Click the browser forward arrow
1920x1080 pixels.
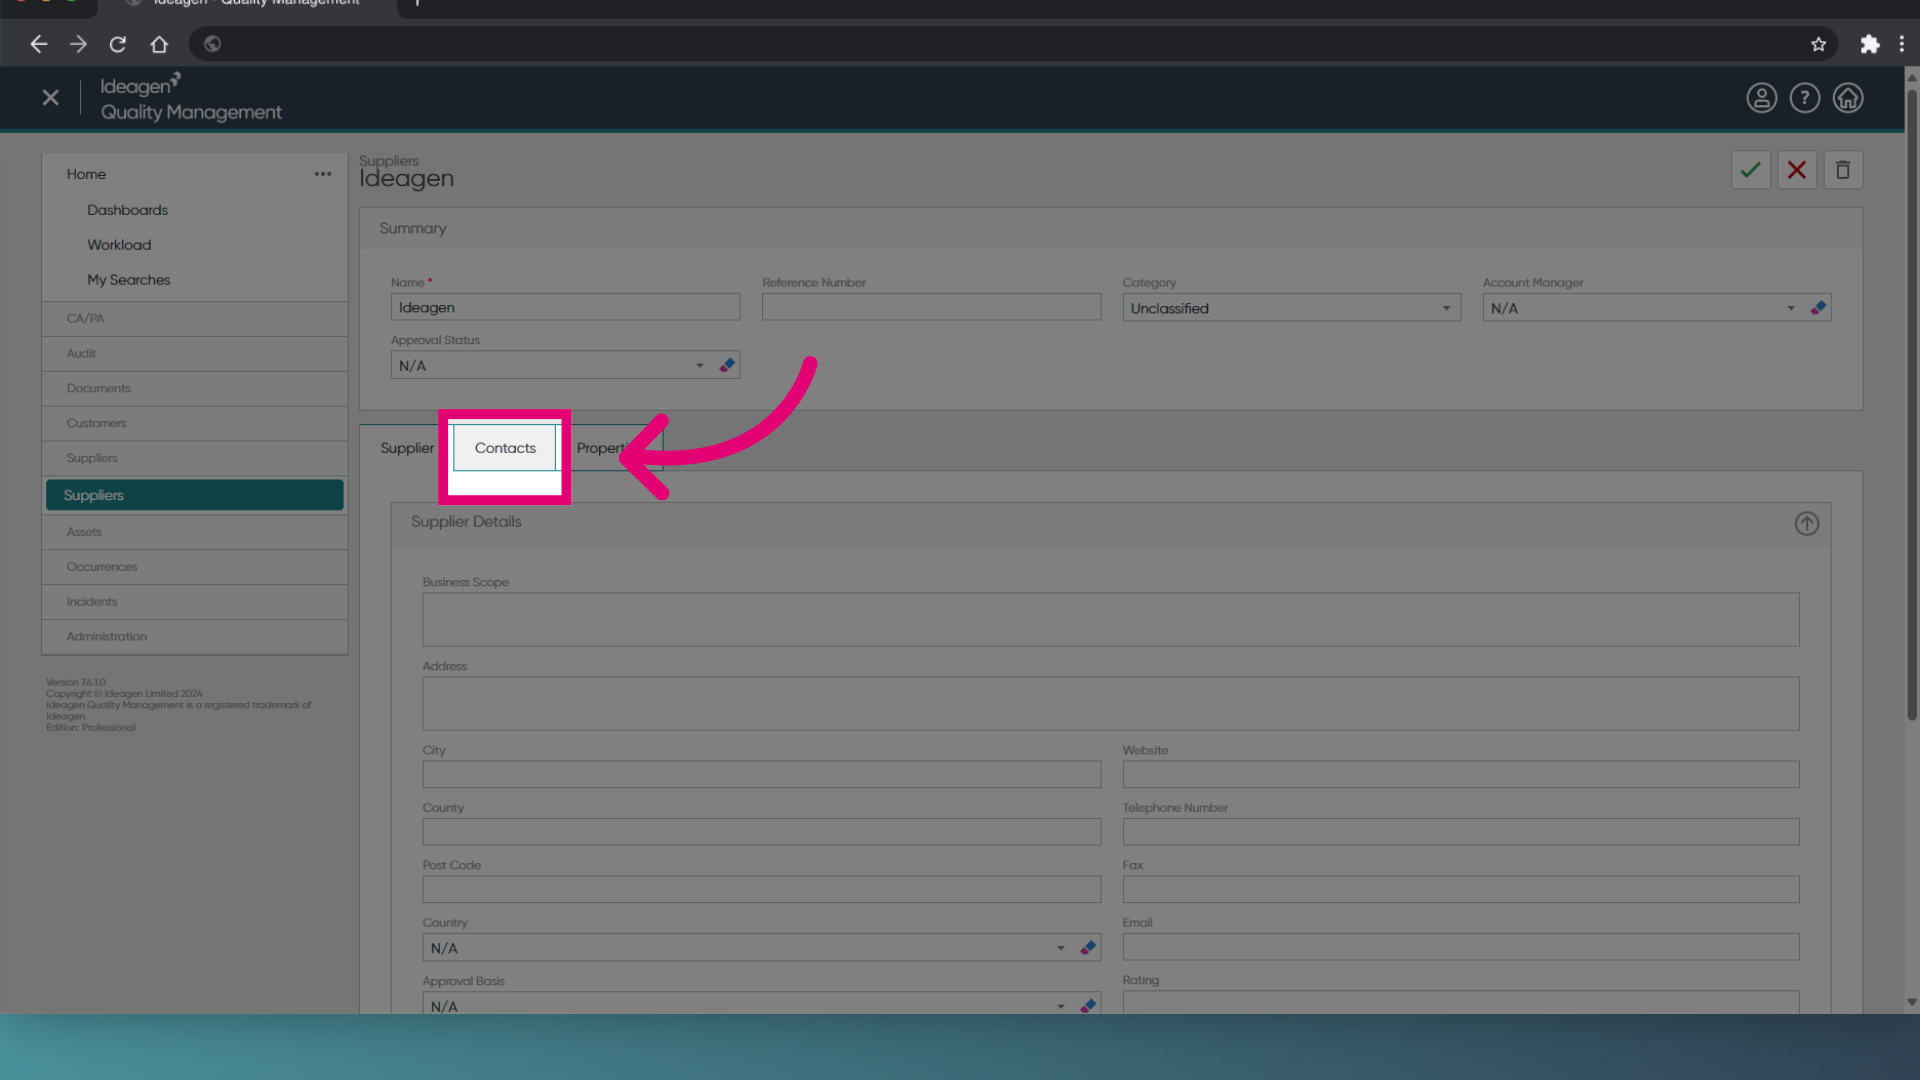[78, 44]
